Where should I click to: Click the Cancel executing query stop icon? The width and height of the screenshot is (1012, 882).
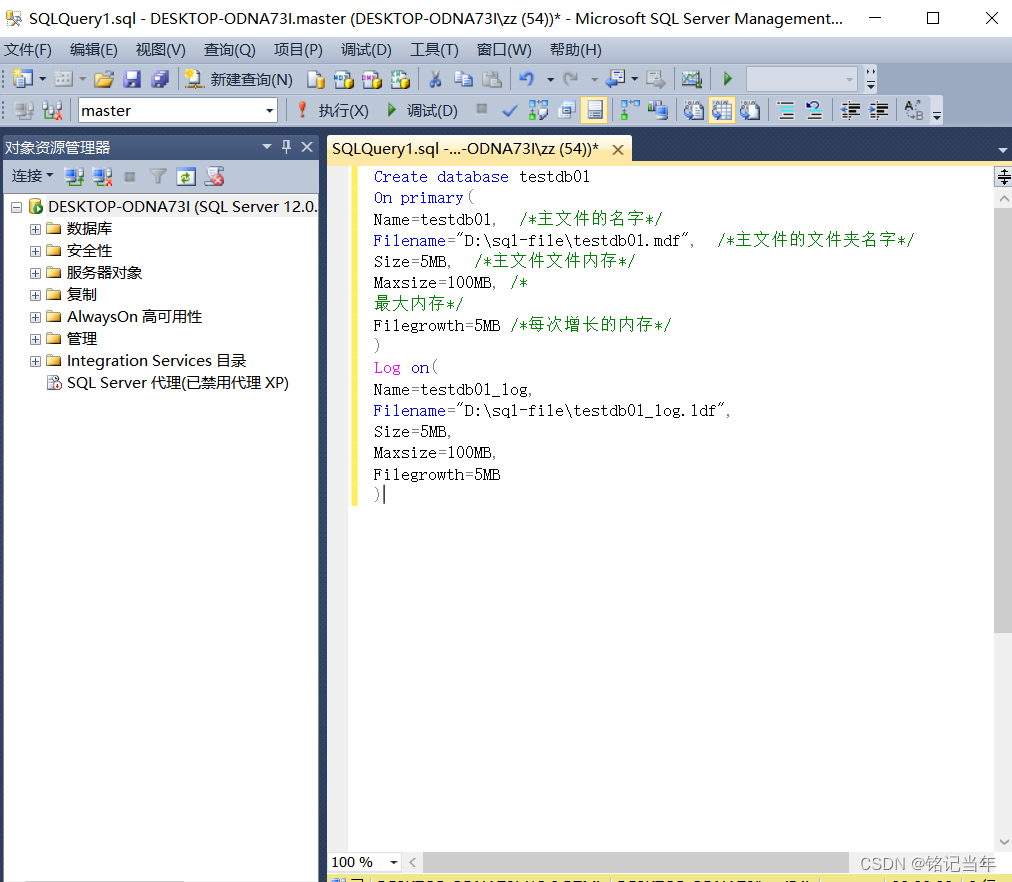(481, 109)
